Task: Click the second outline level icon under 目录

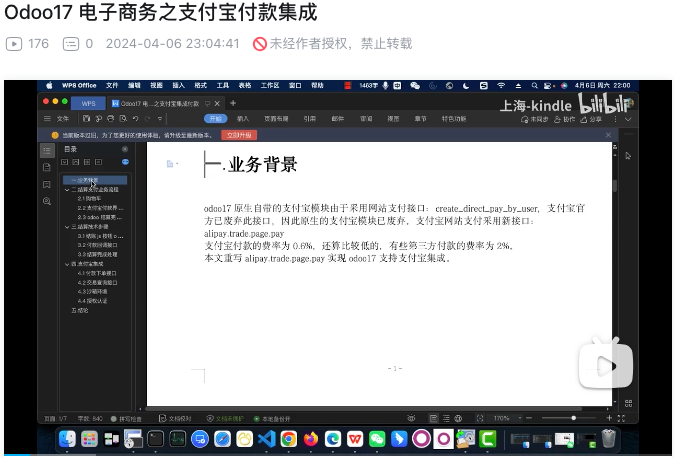Action: 76,162
